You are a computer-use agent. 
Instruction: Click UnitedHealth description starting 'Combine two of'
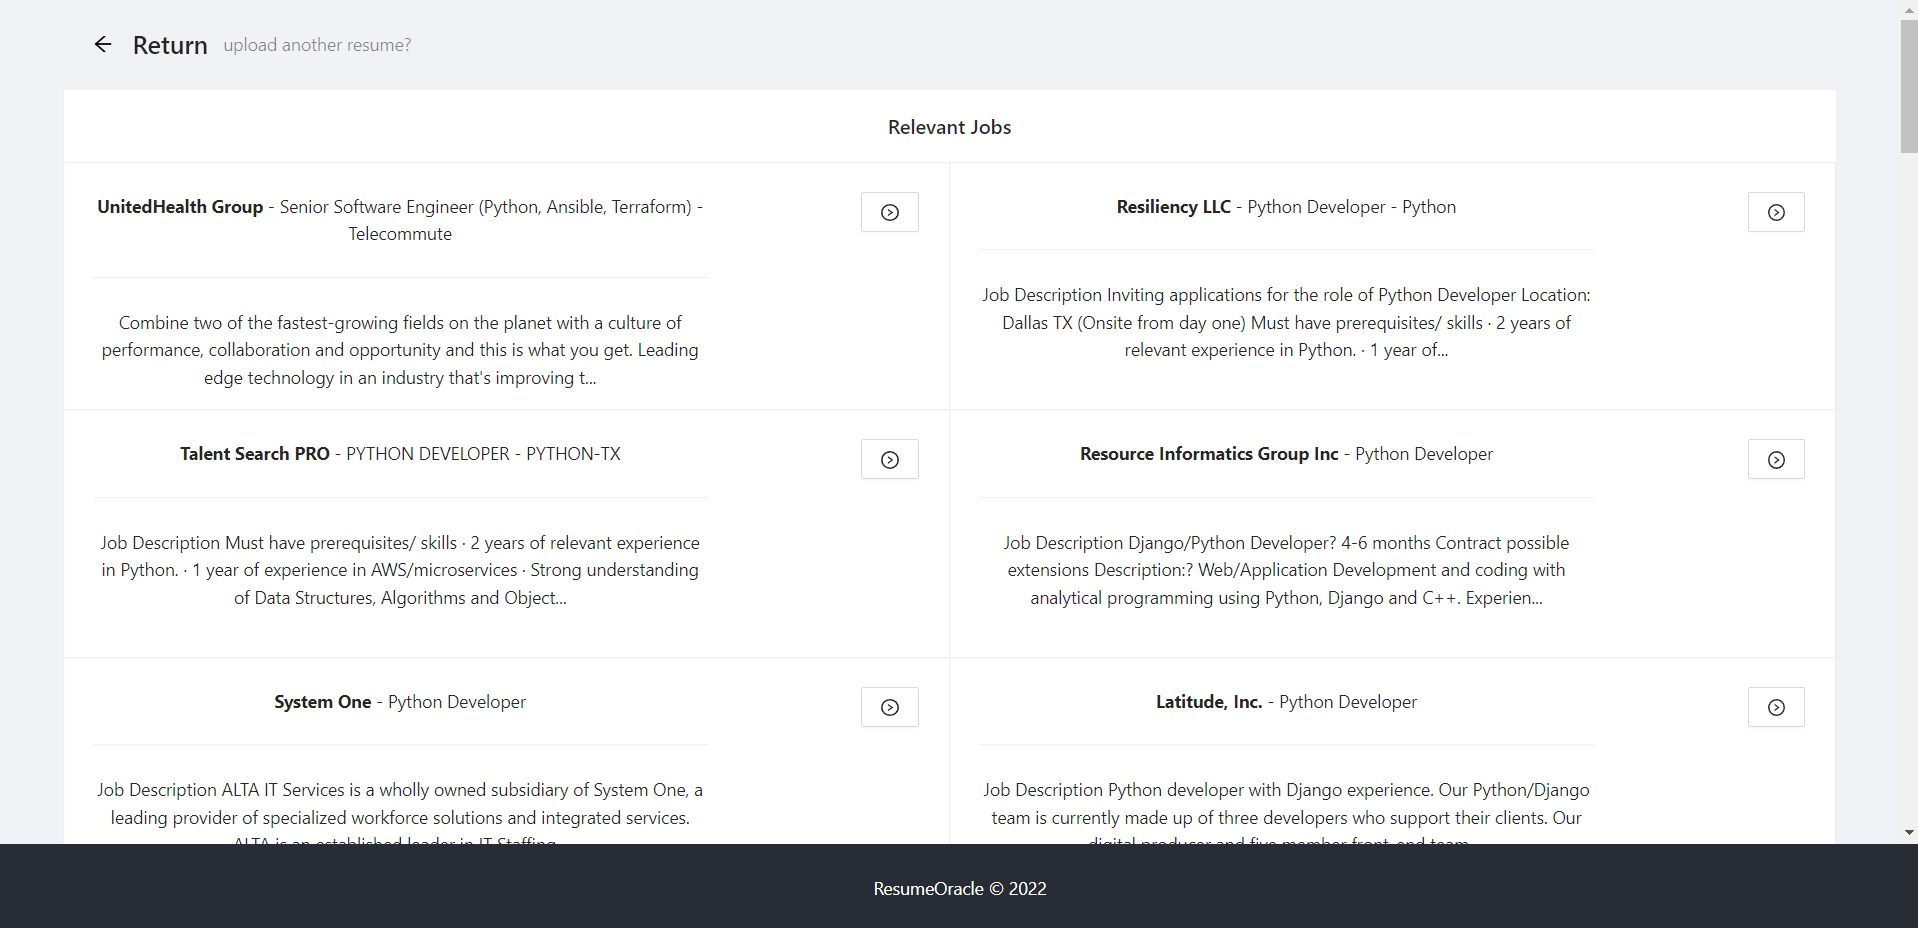(400, 350)
